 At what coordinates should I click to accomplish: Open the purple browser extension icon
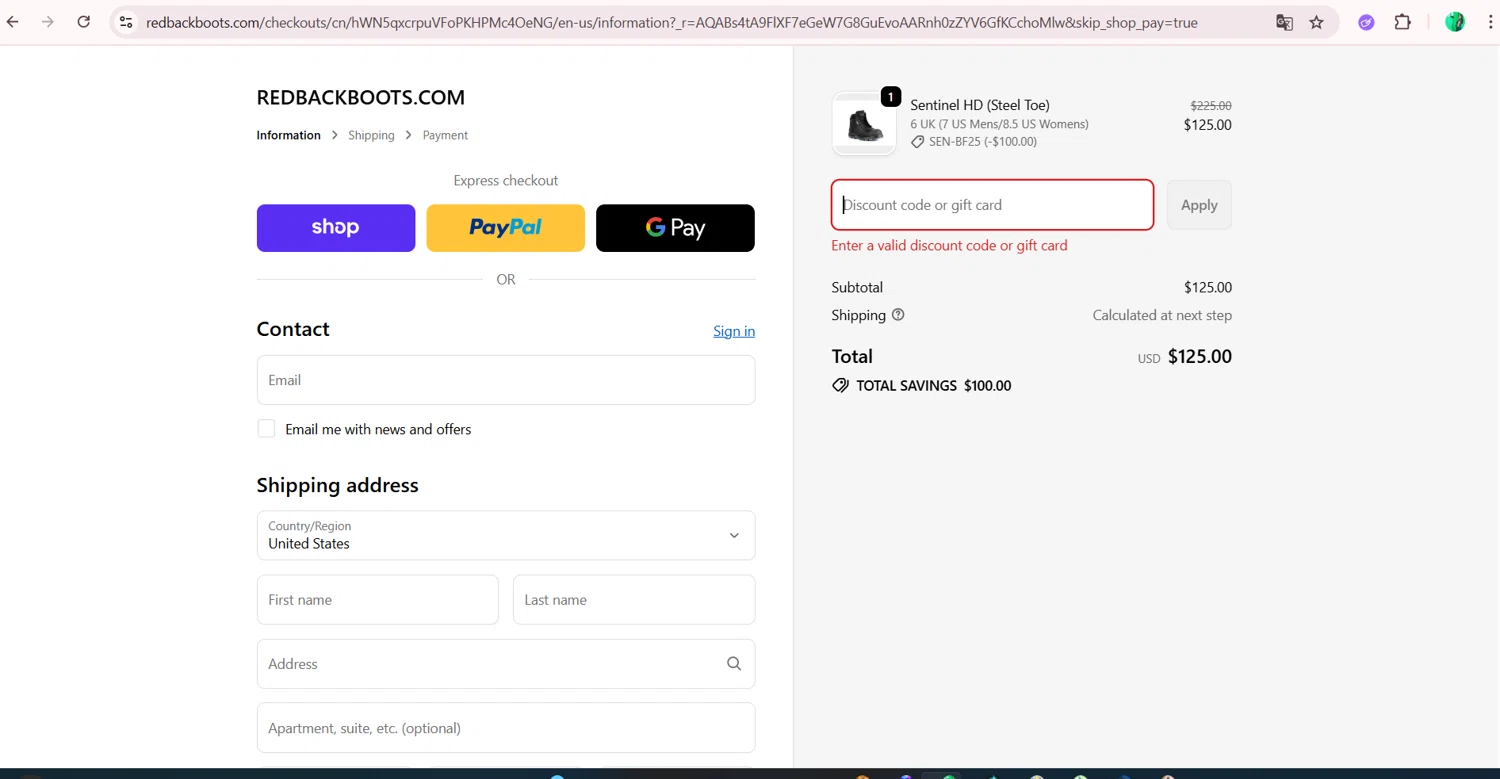pos(1366,22)
